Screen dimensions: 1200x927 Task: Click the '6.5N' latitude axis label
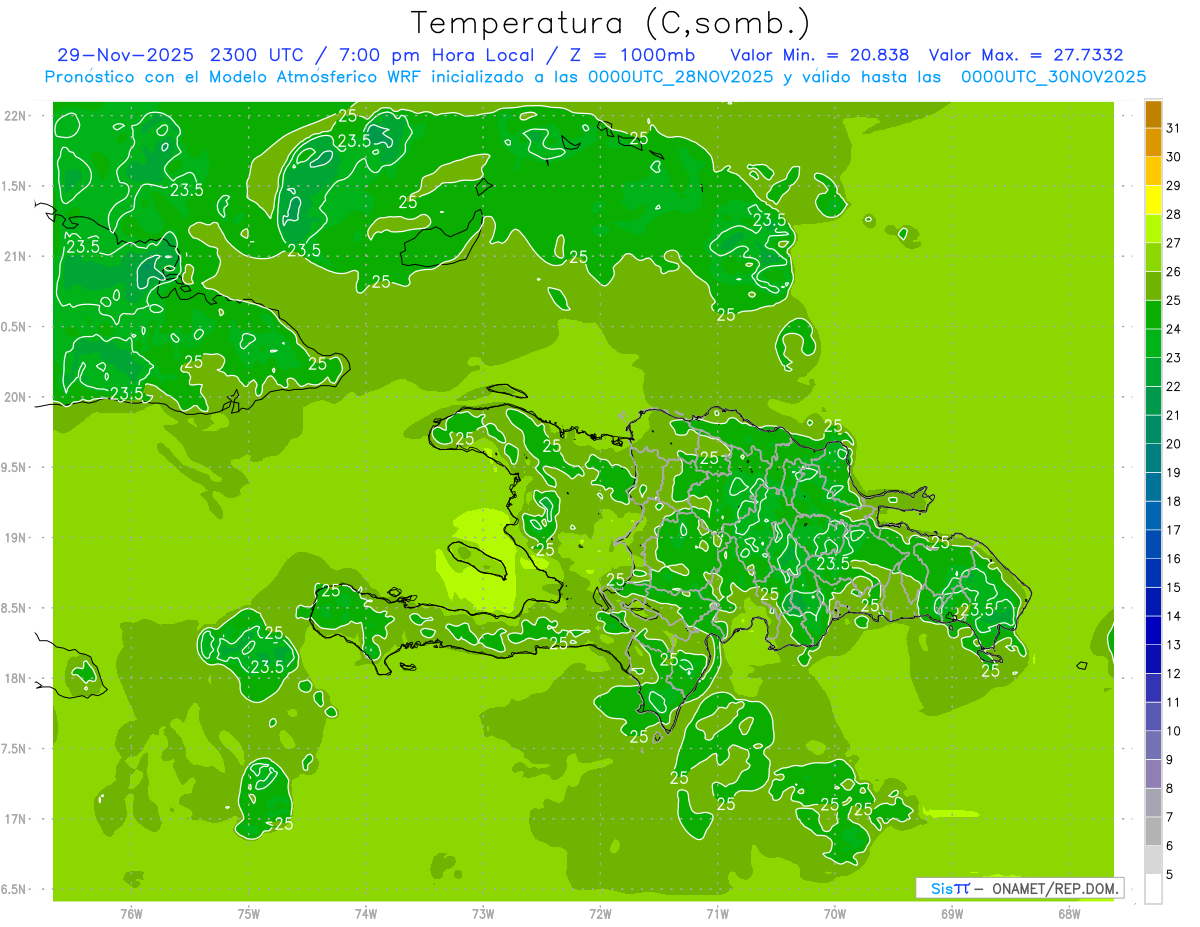click(x=14, y=889)
